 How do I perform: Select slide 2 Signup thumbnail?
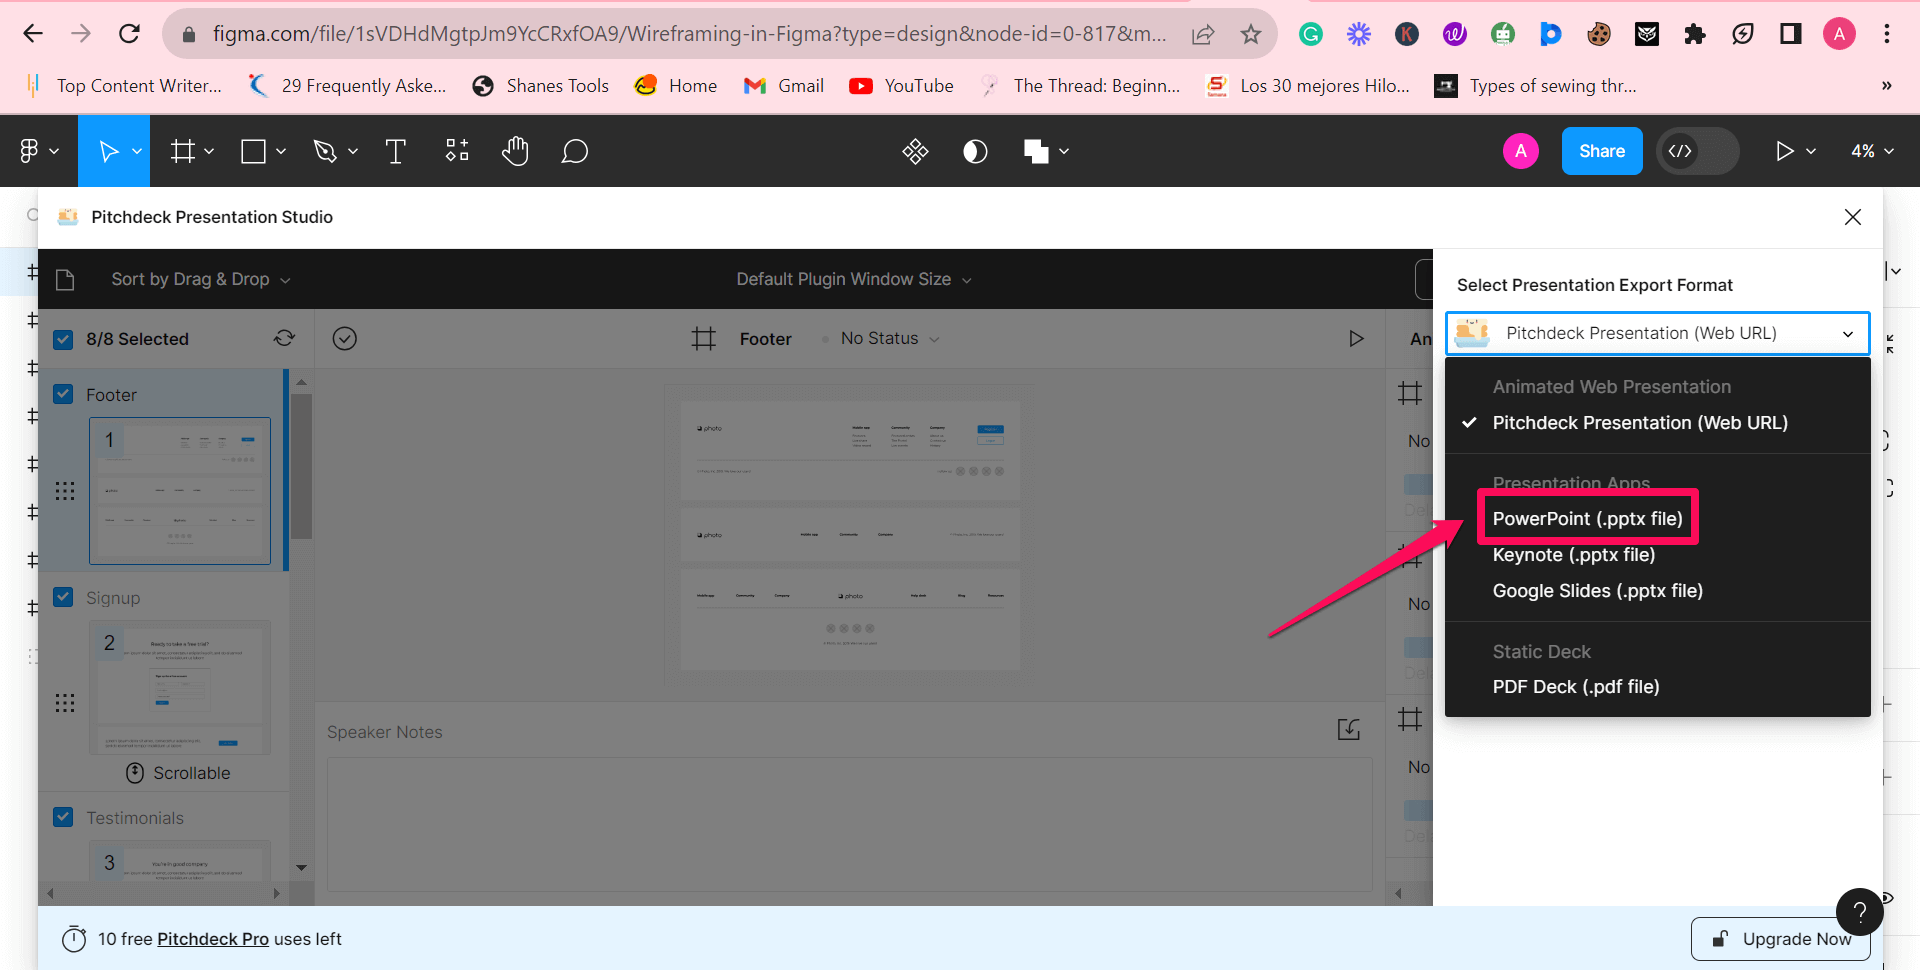180,687
